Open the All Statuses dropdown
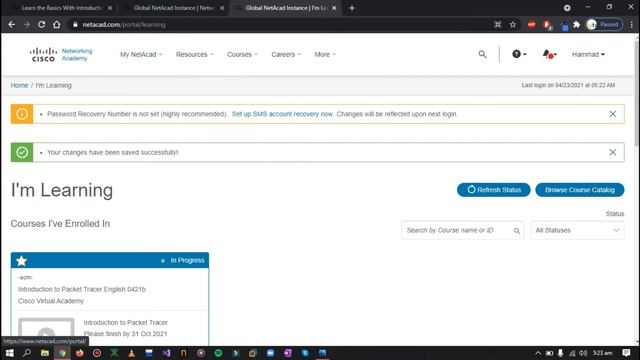Screen dimensions: 640x360 pyautogui.click(x=577, y=230)
